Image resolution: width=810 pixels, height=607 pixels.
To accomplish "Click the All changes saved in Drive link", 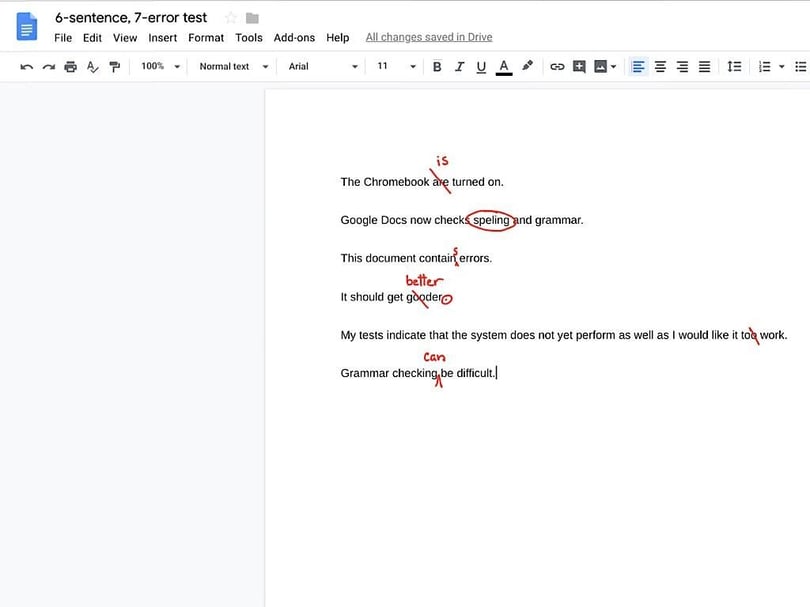I will [428, 36].
